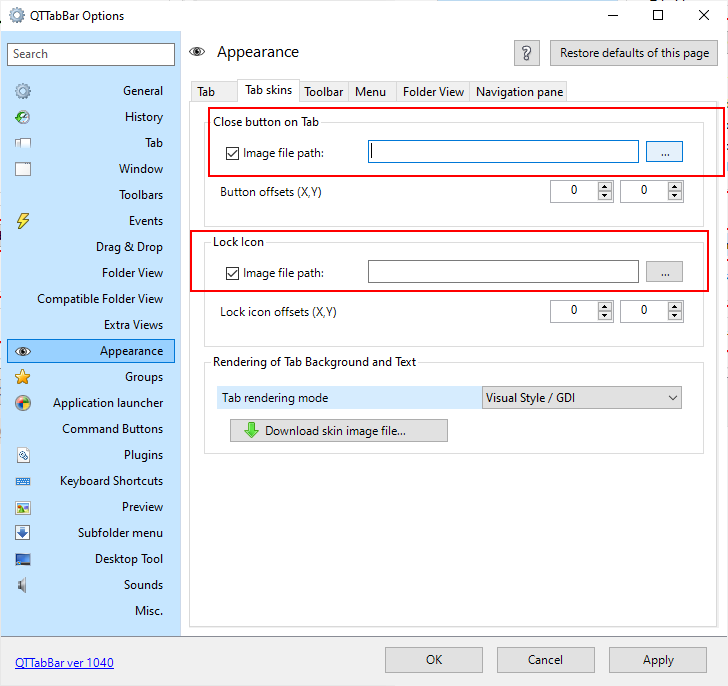Image resolution: width=728 pixels, height=686 pixels.
Task: Open Keyboard Shortcuts icon in sidebar
Action: point(23,481)
